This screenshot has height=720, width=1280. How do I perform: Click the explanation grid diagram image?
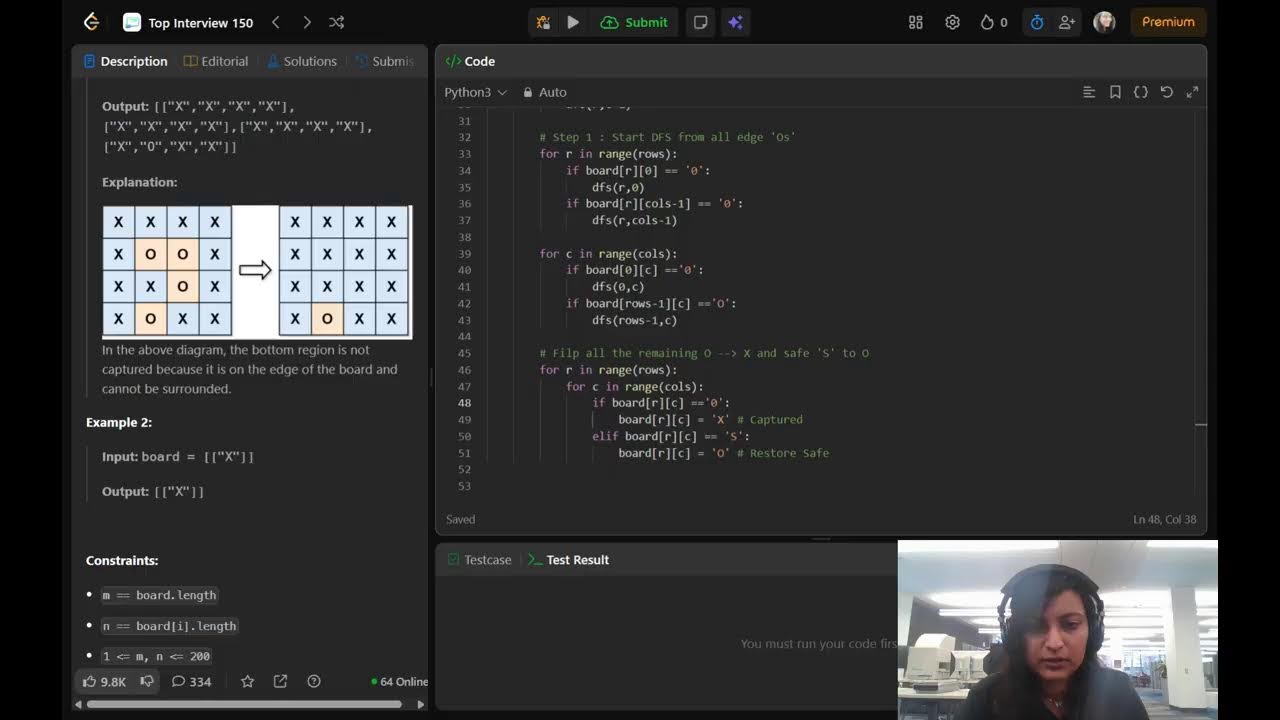[257, 271]
